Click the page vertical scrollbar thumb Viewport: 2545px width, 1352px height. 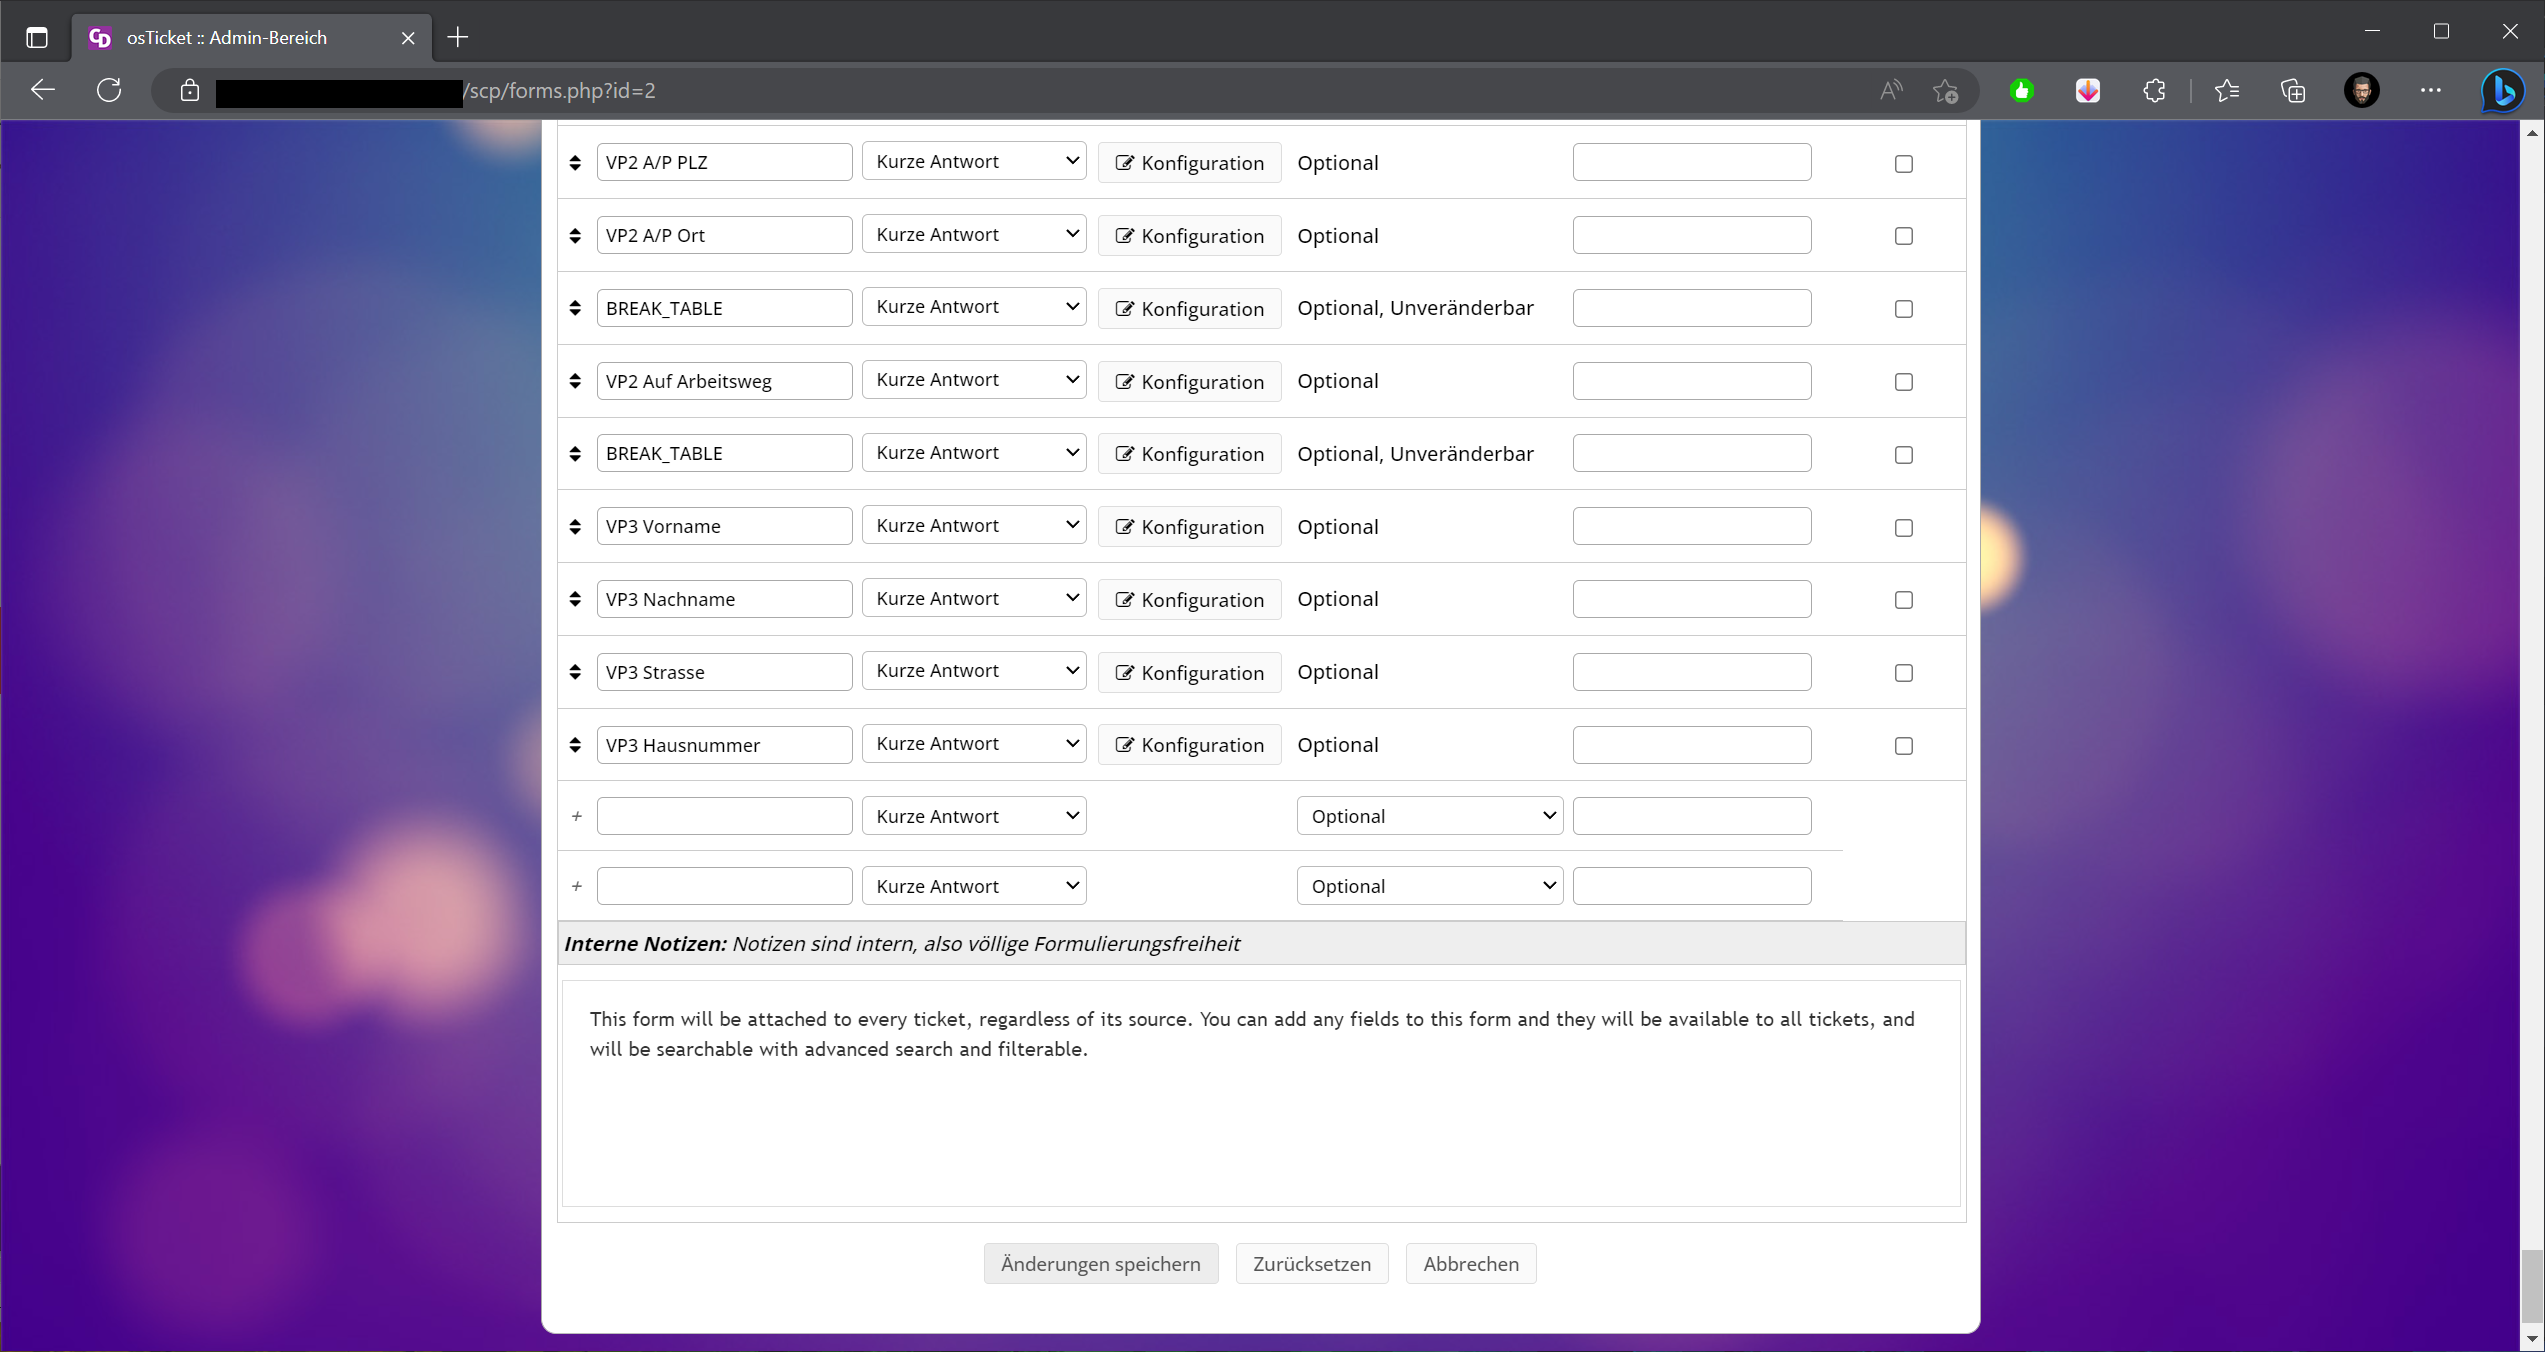pos(2532,1285)
